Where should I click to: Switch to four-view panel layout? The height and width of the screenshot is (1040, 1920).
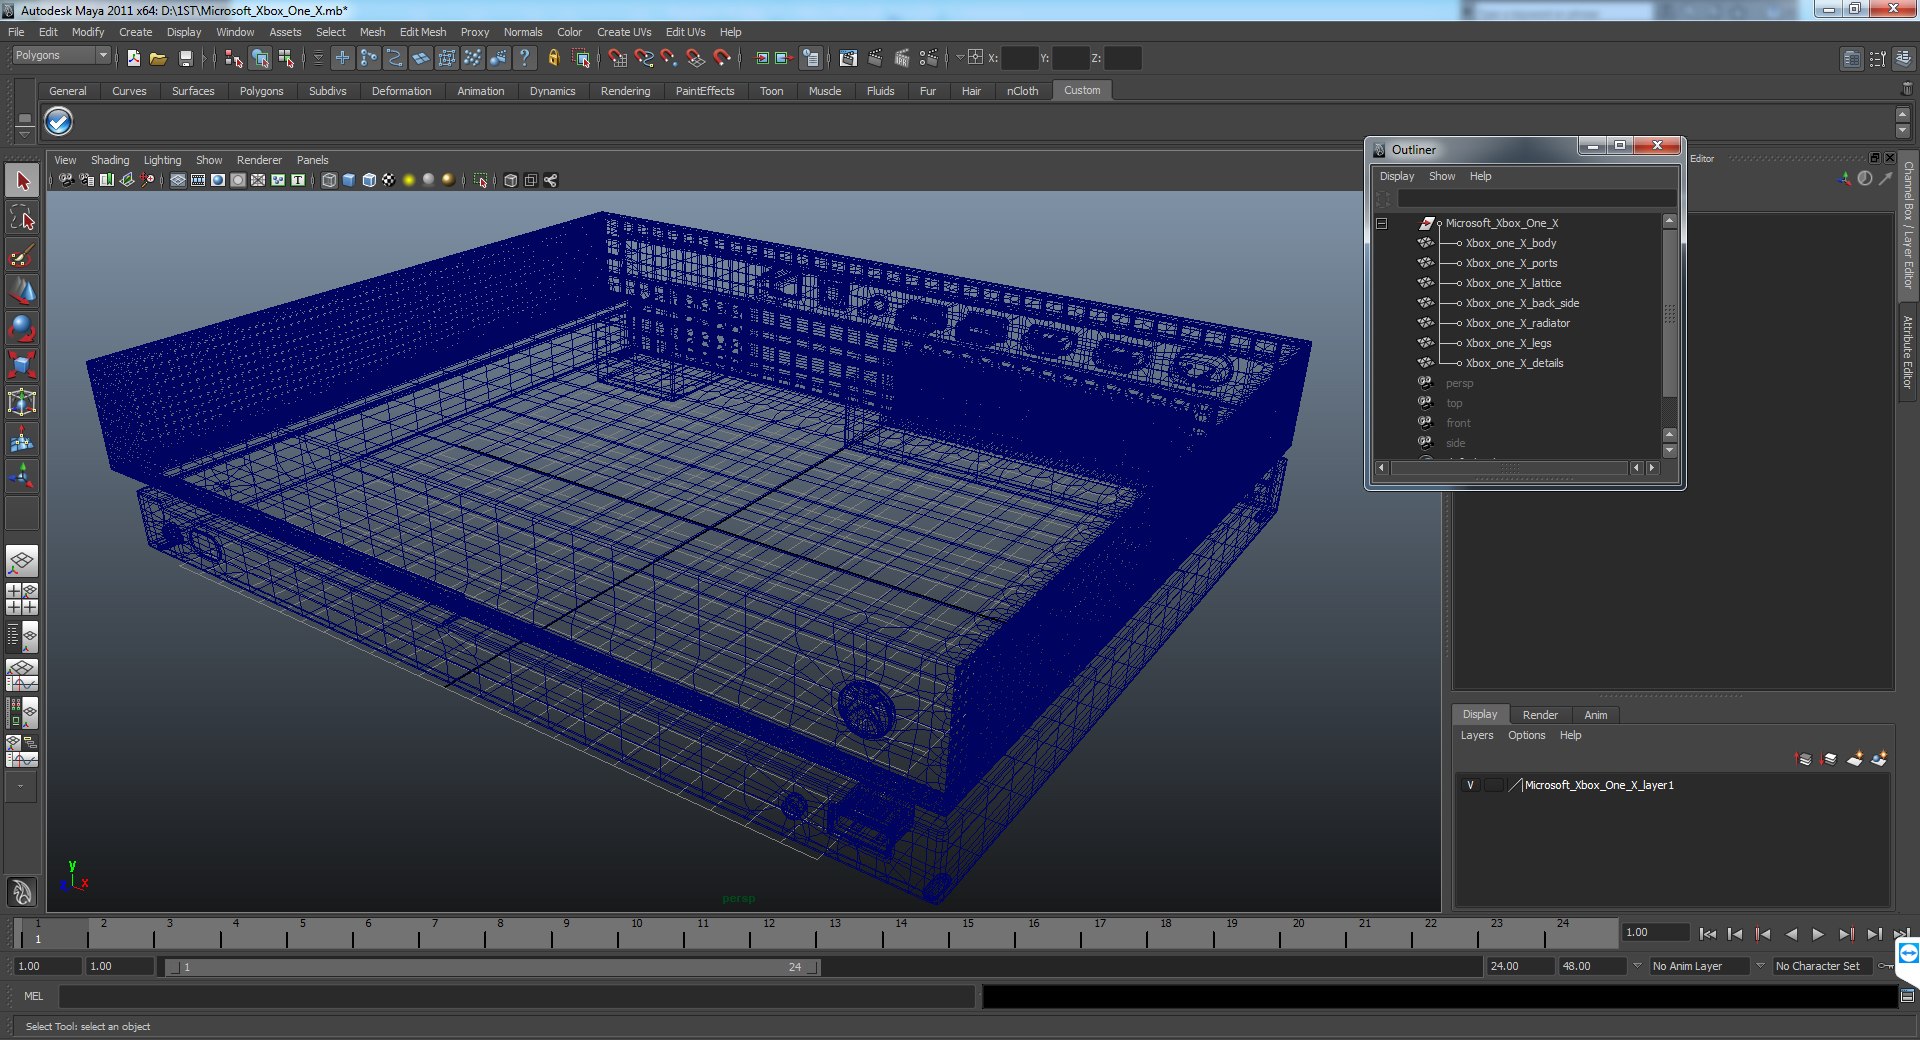coord(22,599)
